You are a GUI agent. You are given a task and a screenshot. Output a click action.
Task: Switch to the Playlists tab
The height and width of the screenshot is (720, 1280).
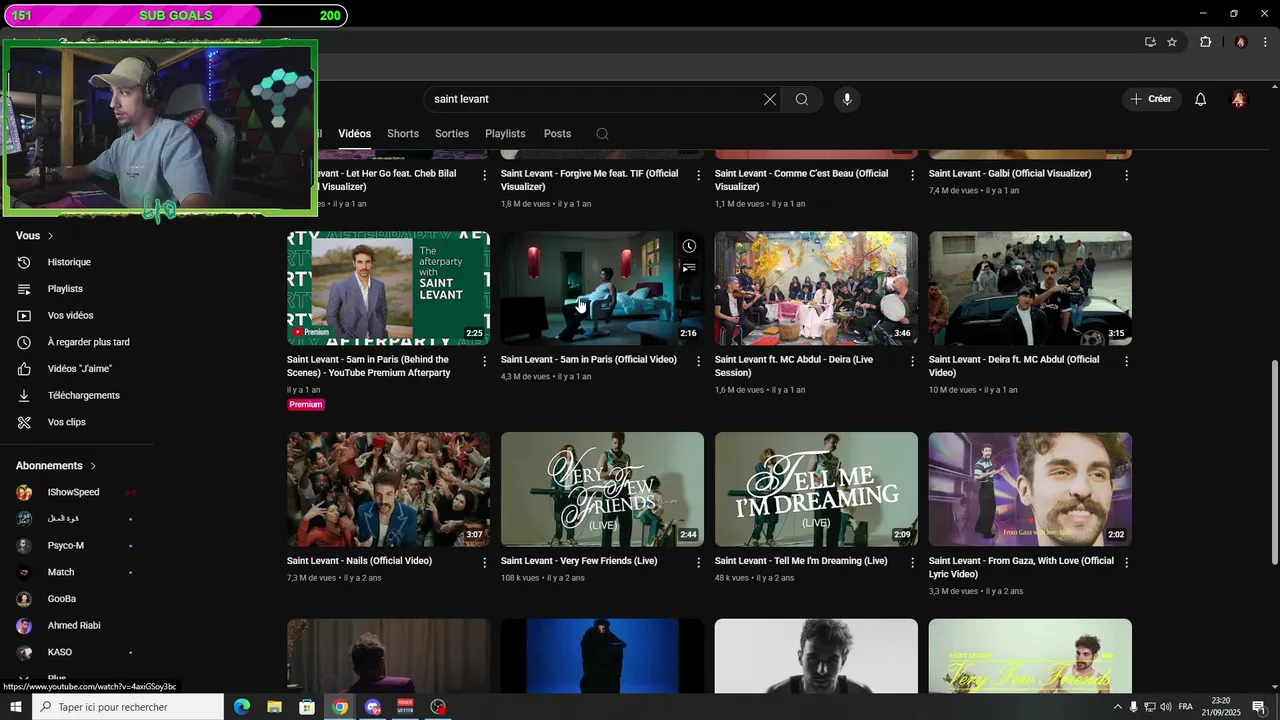click(505, 134)
